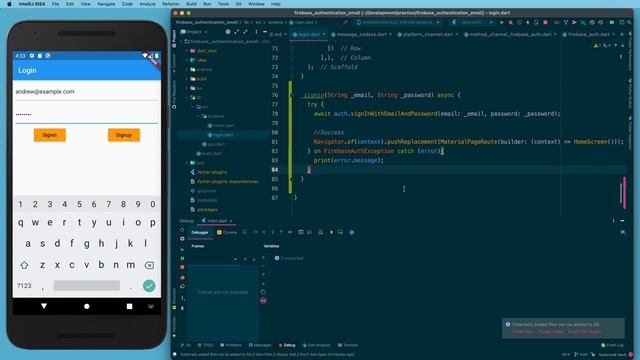Click the red stop icon in the top toolbar
The width and height of the screenshot is (640, 360).
click(545, 22)
